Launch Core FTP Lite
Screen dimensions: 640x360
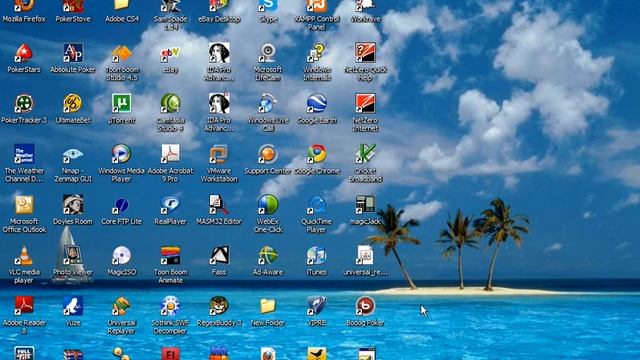click(122, 205)
